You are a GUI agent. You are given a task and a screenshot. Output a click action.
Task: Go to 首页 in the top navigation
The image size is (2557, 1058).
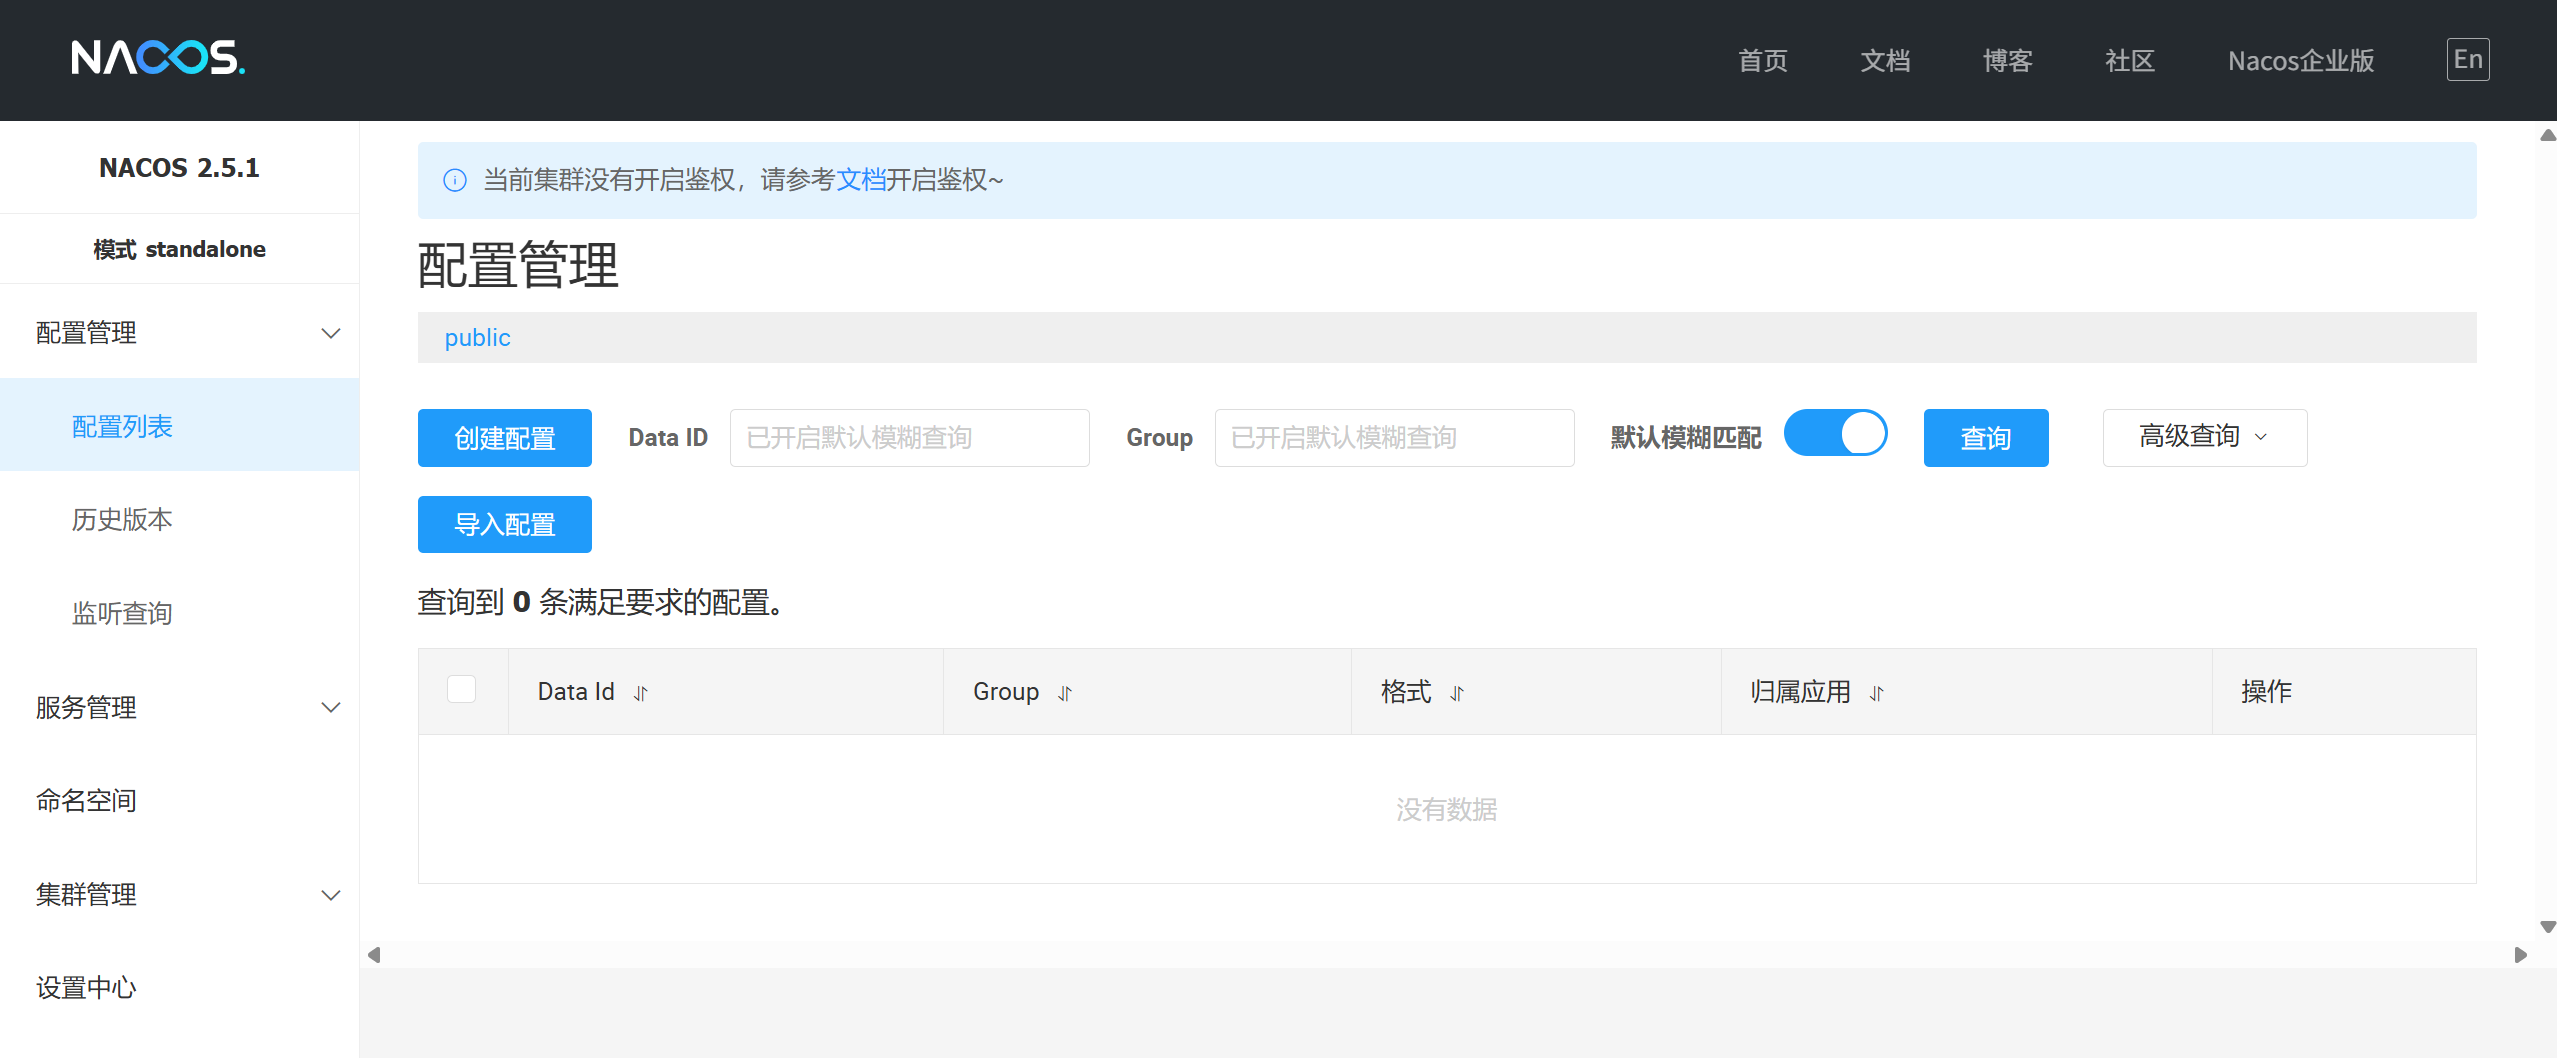pos(1763,61)
